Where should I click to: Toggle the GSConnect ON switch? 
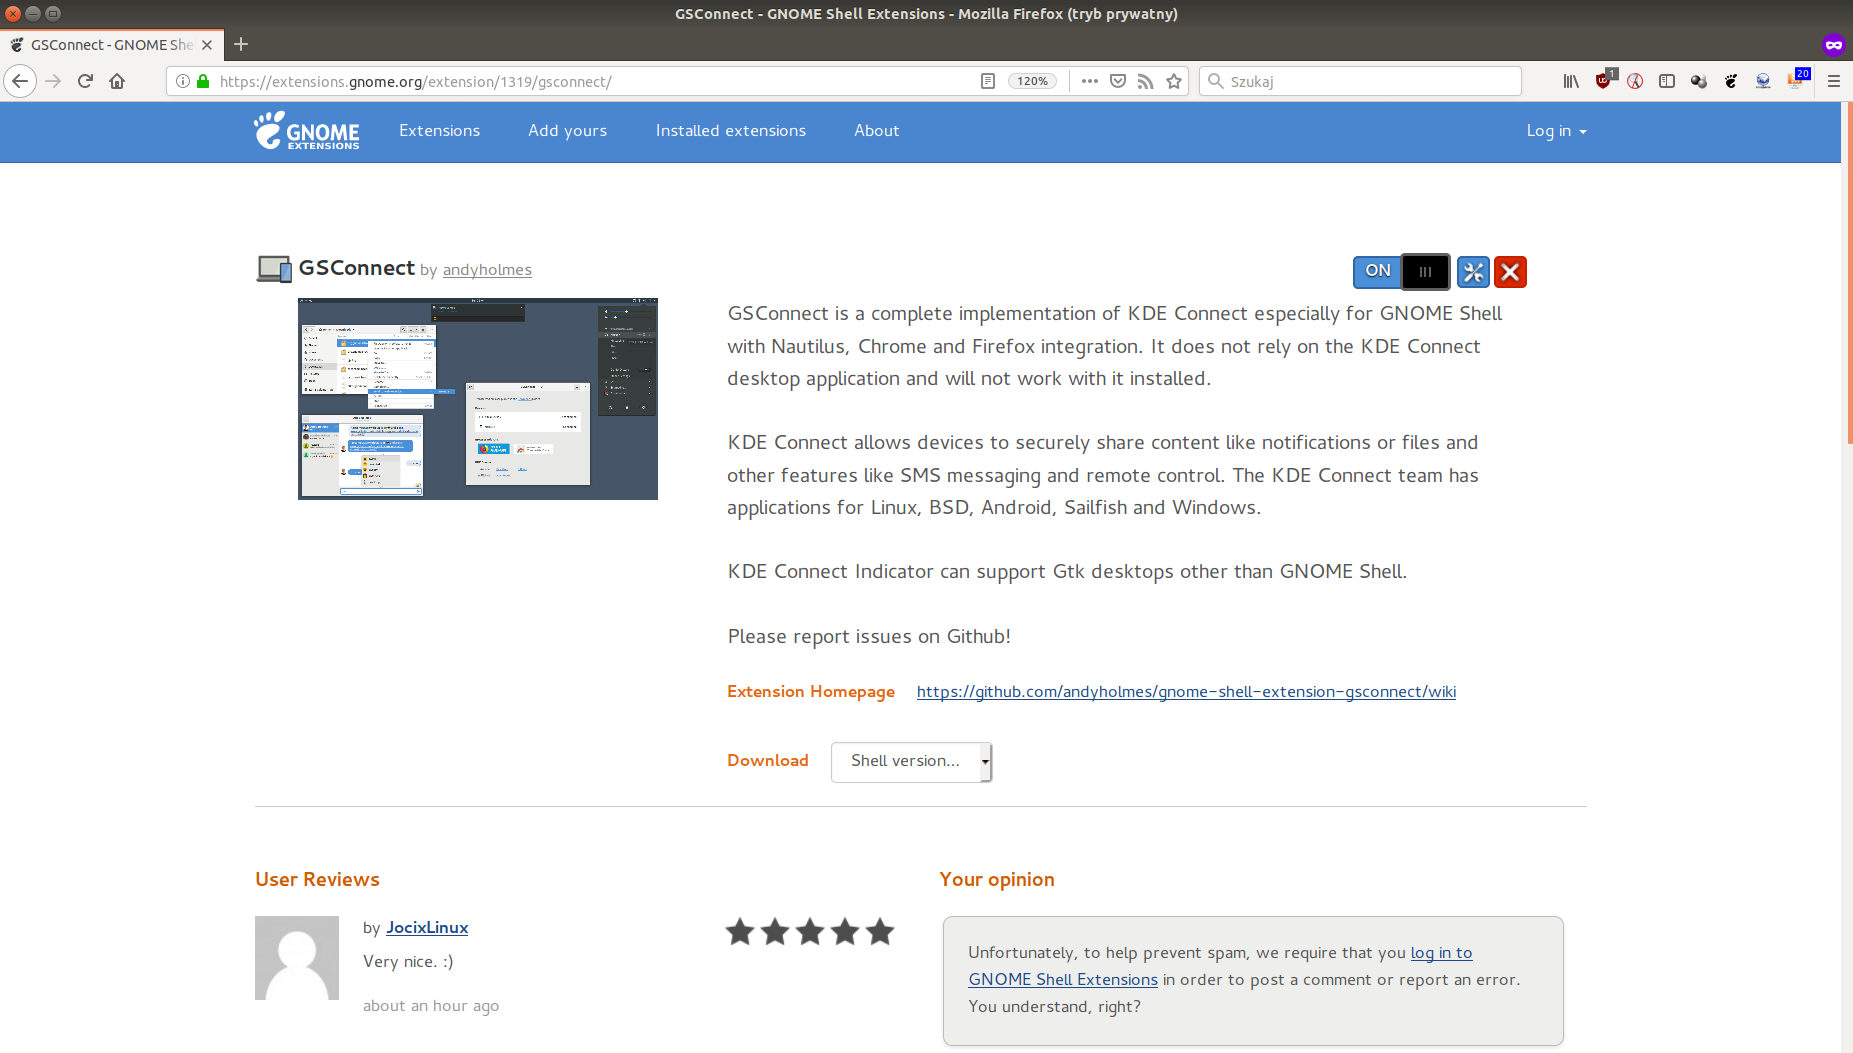[1401, 271]
